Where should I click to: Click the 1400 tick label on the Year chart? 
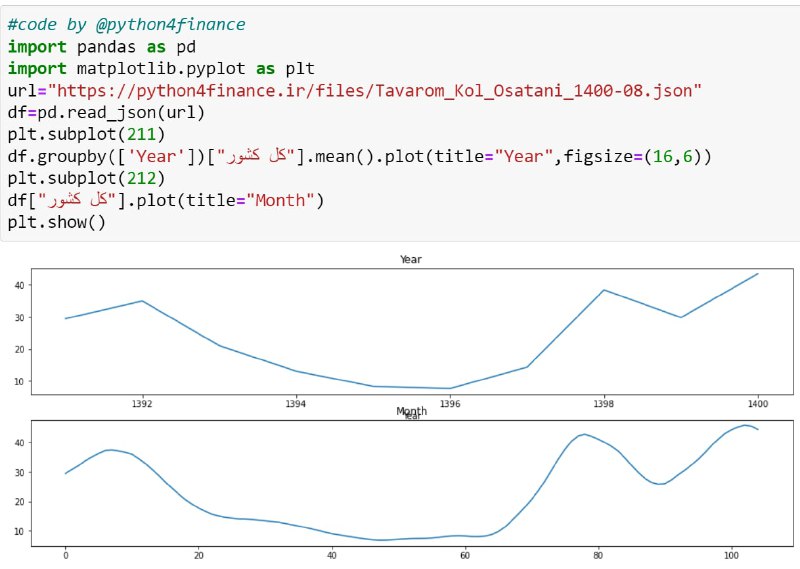(758, 404)
